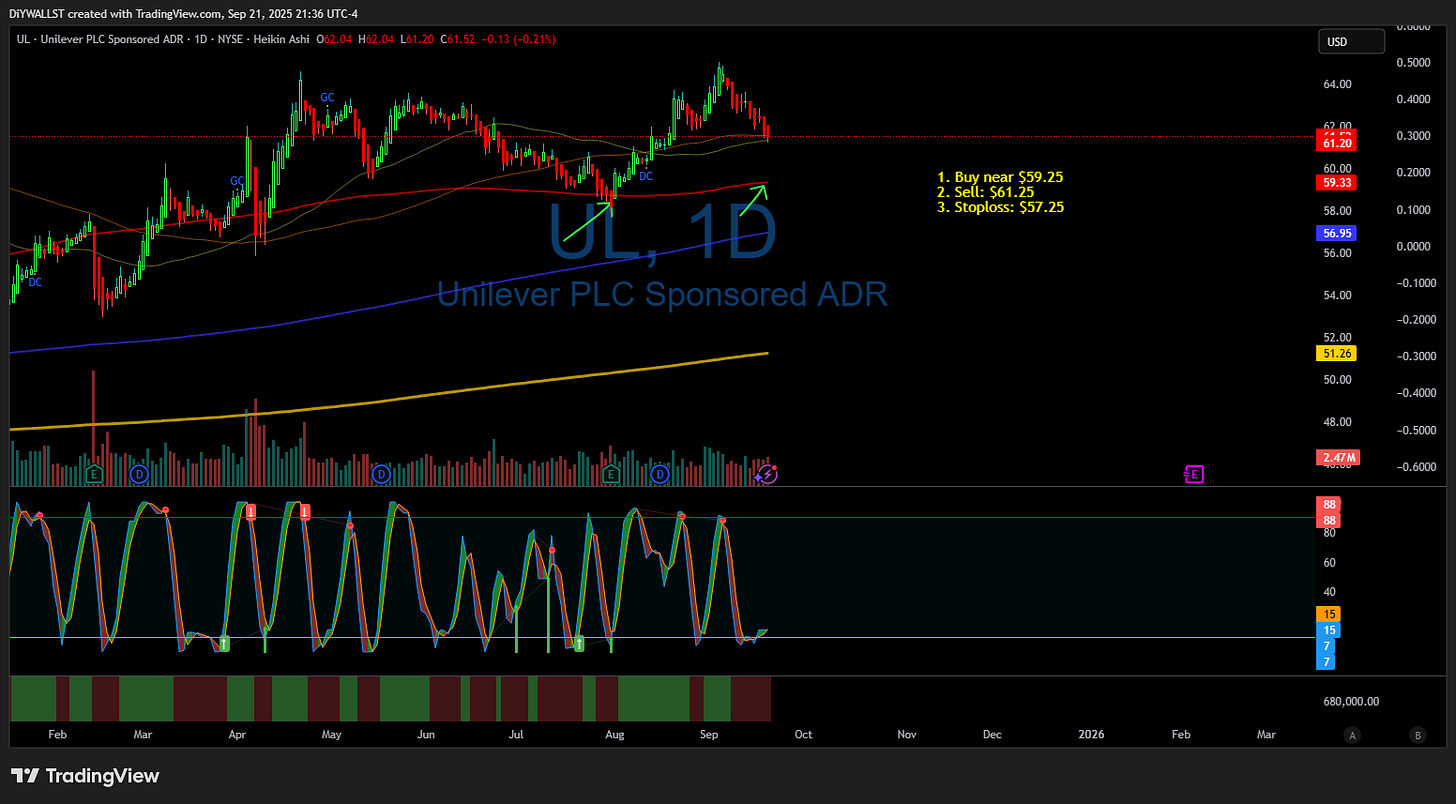Expand the 'UL, 1D' symbol legend
This screenshot has height=804, width=1456.
[22, 40]
